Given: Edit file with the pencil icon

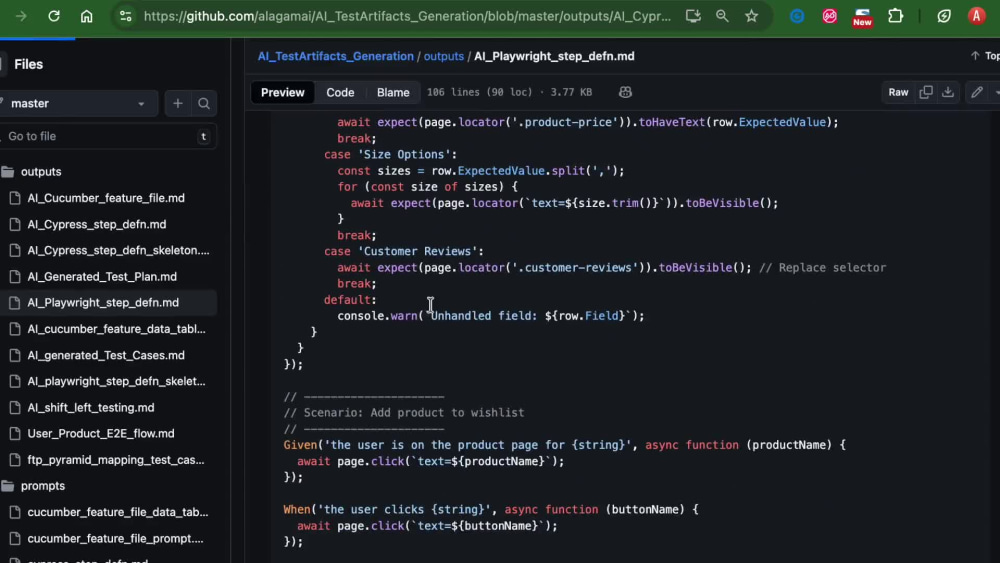Looking at the screenshot, I should 977,92.
